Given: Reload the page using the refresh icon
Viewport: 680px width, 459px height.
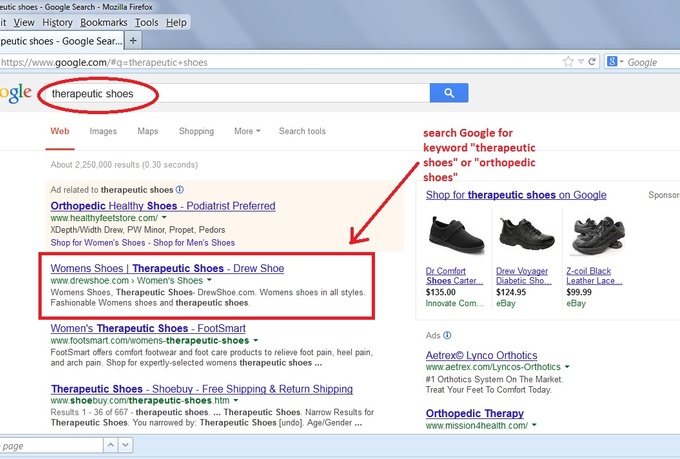Looking at the screenshot, I should pos(594,62).
